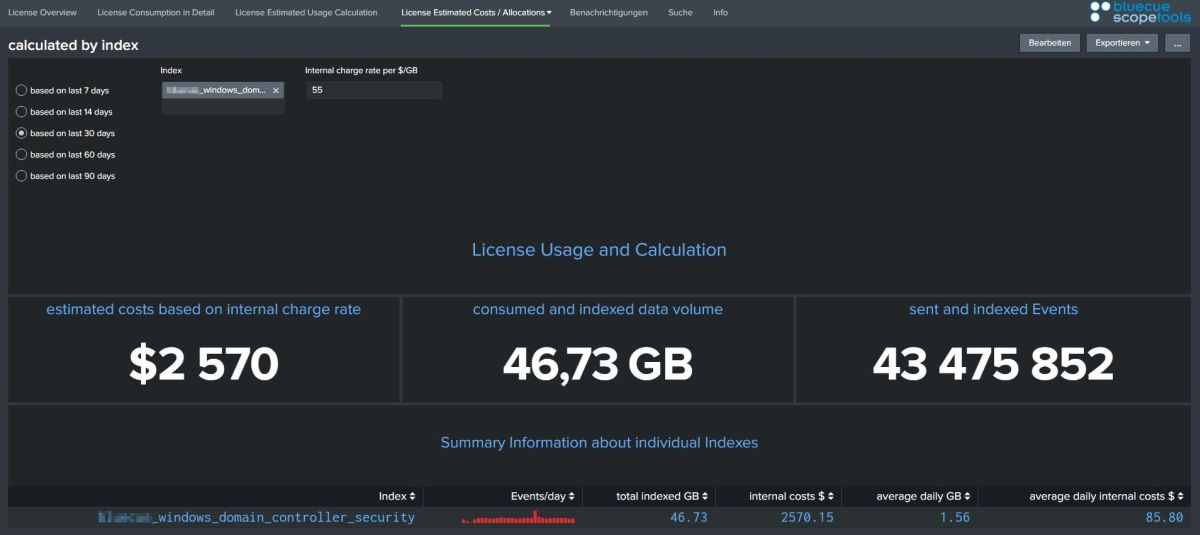The height and width of the screenshot is (535, 1200).
Task: Switch to License Overview tab
Action: coord(42,13)
